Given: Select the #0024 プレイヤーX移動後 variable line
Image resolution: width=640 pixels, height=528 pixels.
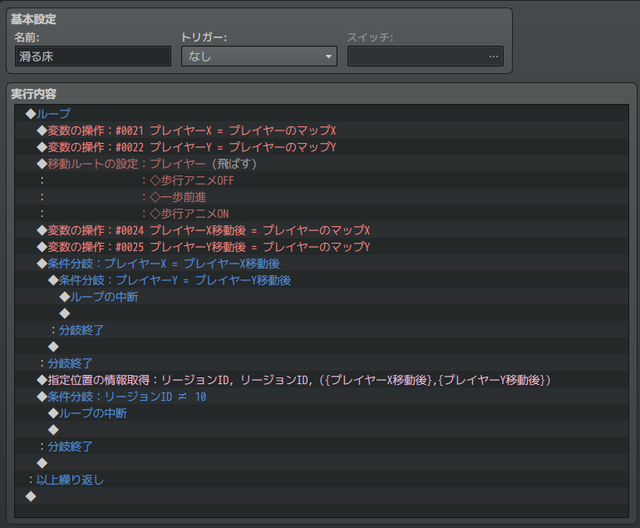Looking at the screenshot, I should coord(321,230).
